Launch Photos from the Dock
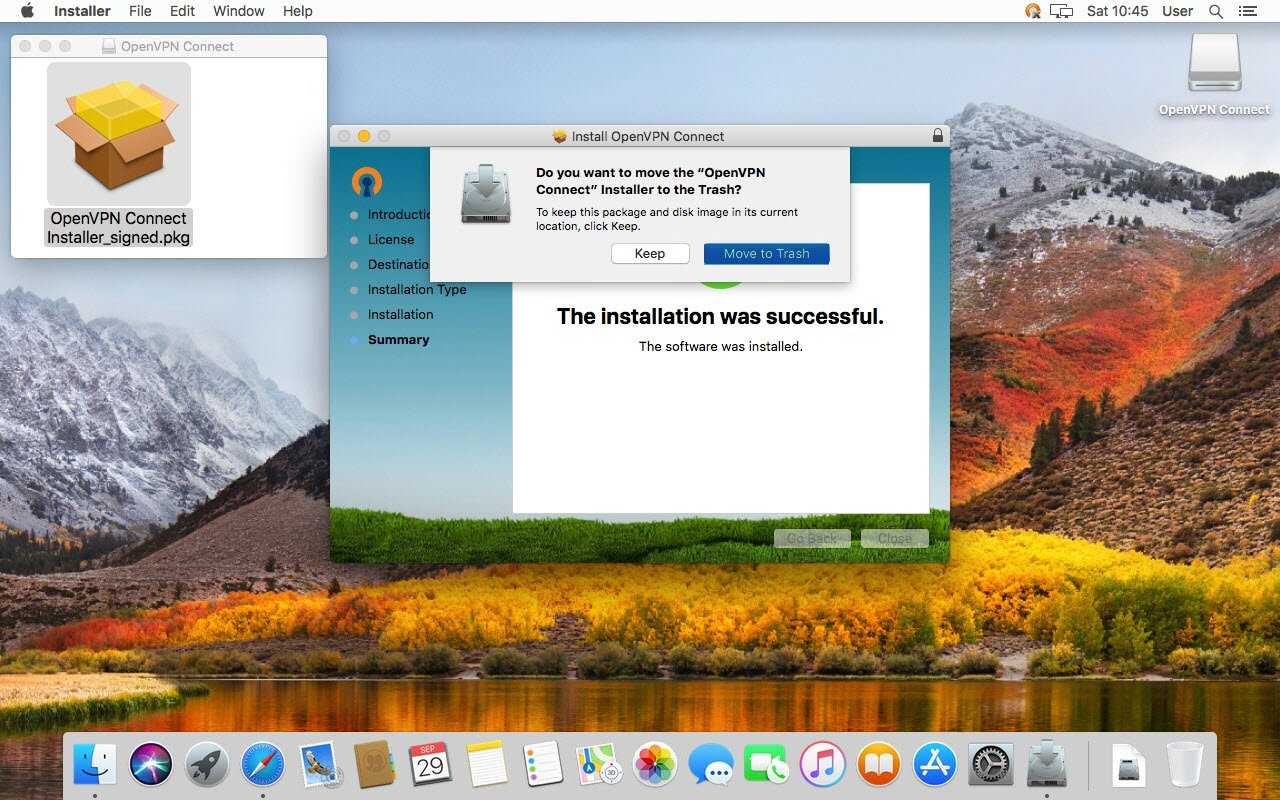 click(655, 765)
